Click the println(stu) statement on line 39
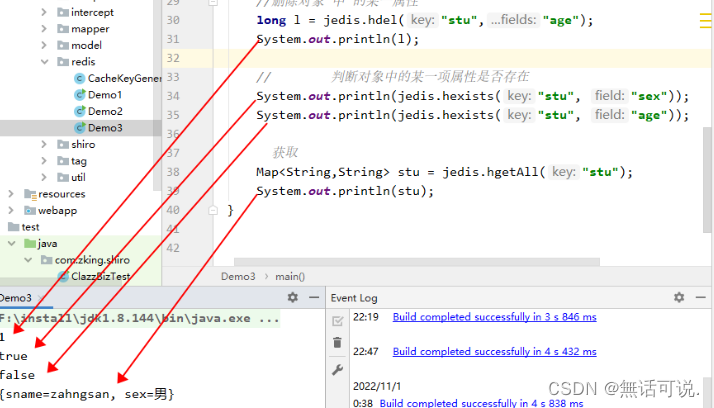 point(345,191)
